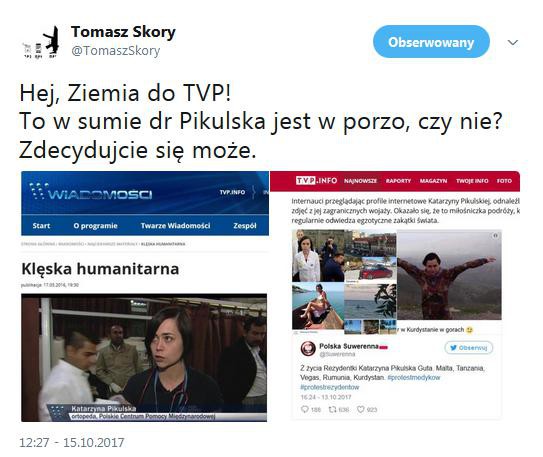This screenshot has height=457, width=543.
Task: Click the Wiadomości logo
Action: pos(91,192)
